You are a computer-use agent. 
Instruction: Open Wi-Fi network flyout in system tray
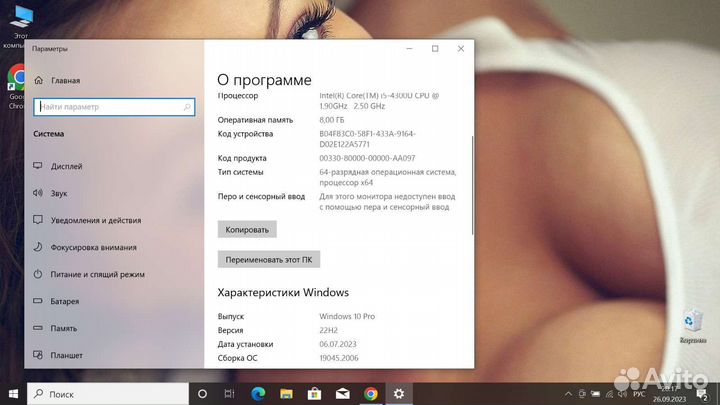click(609, 394)
